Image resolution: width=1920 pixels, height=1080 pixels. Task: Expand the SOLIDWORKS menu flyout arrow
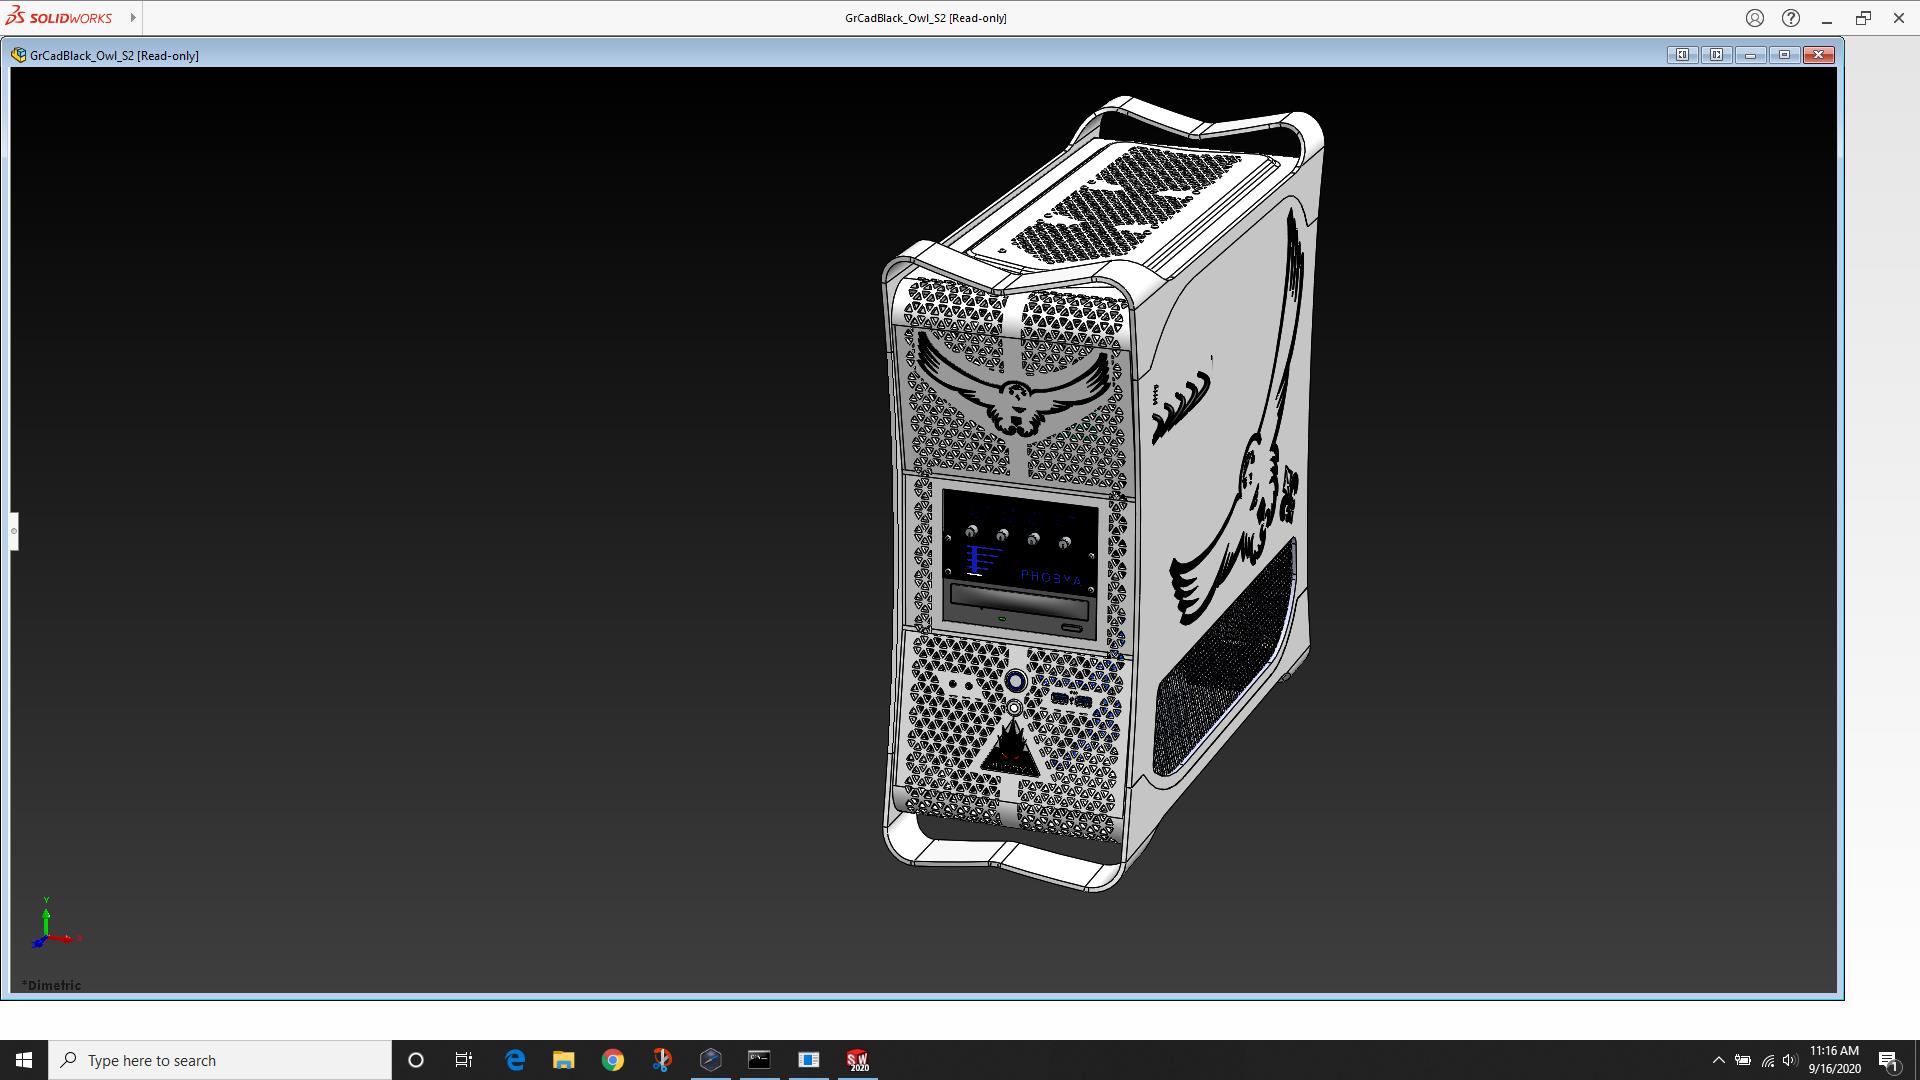(x=132, y=18)
